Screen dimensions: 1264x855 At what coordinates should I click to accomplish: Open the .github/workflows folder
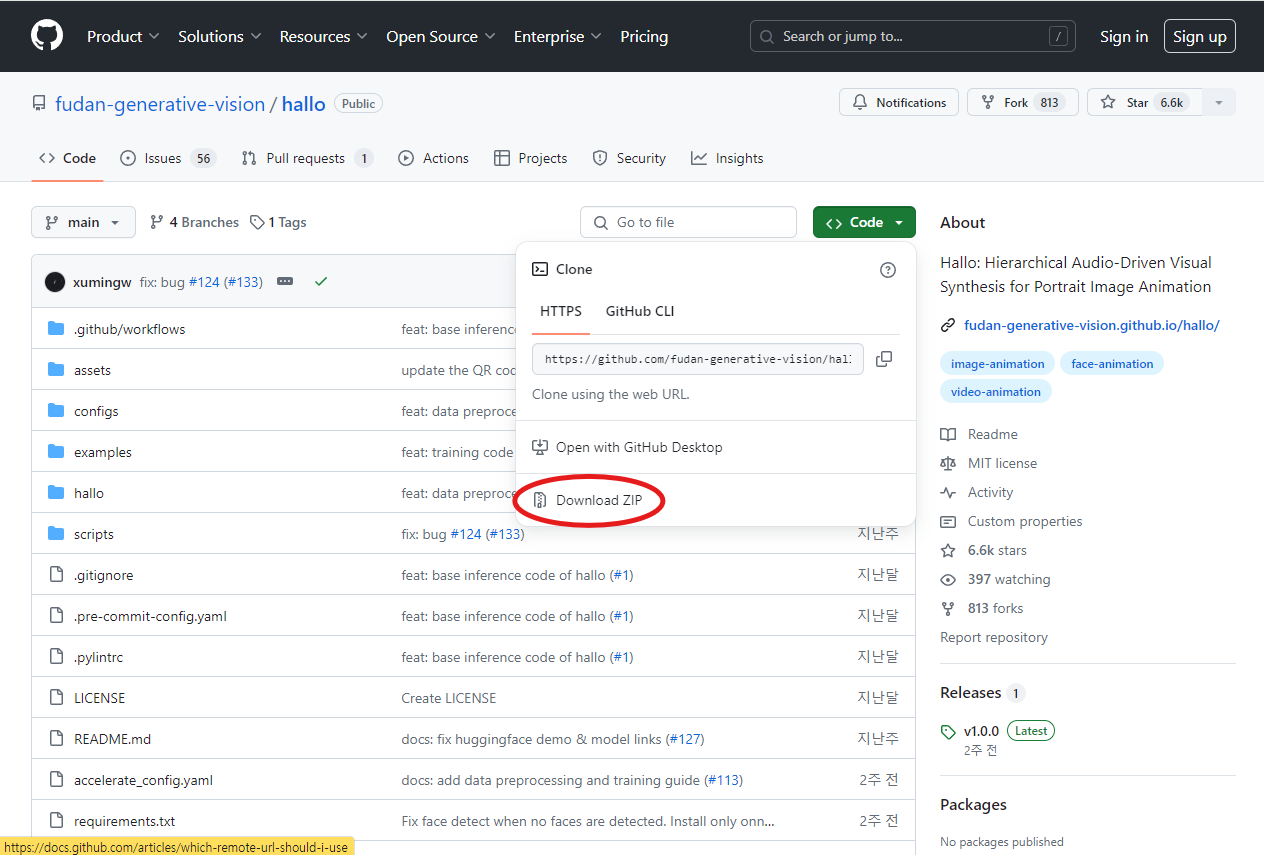pyautogui.click(x=129, y=329)
